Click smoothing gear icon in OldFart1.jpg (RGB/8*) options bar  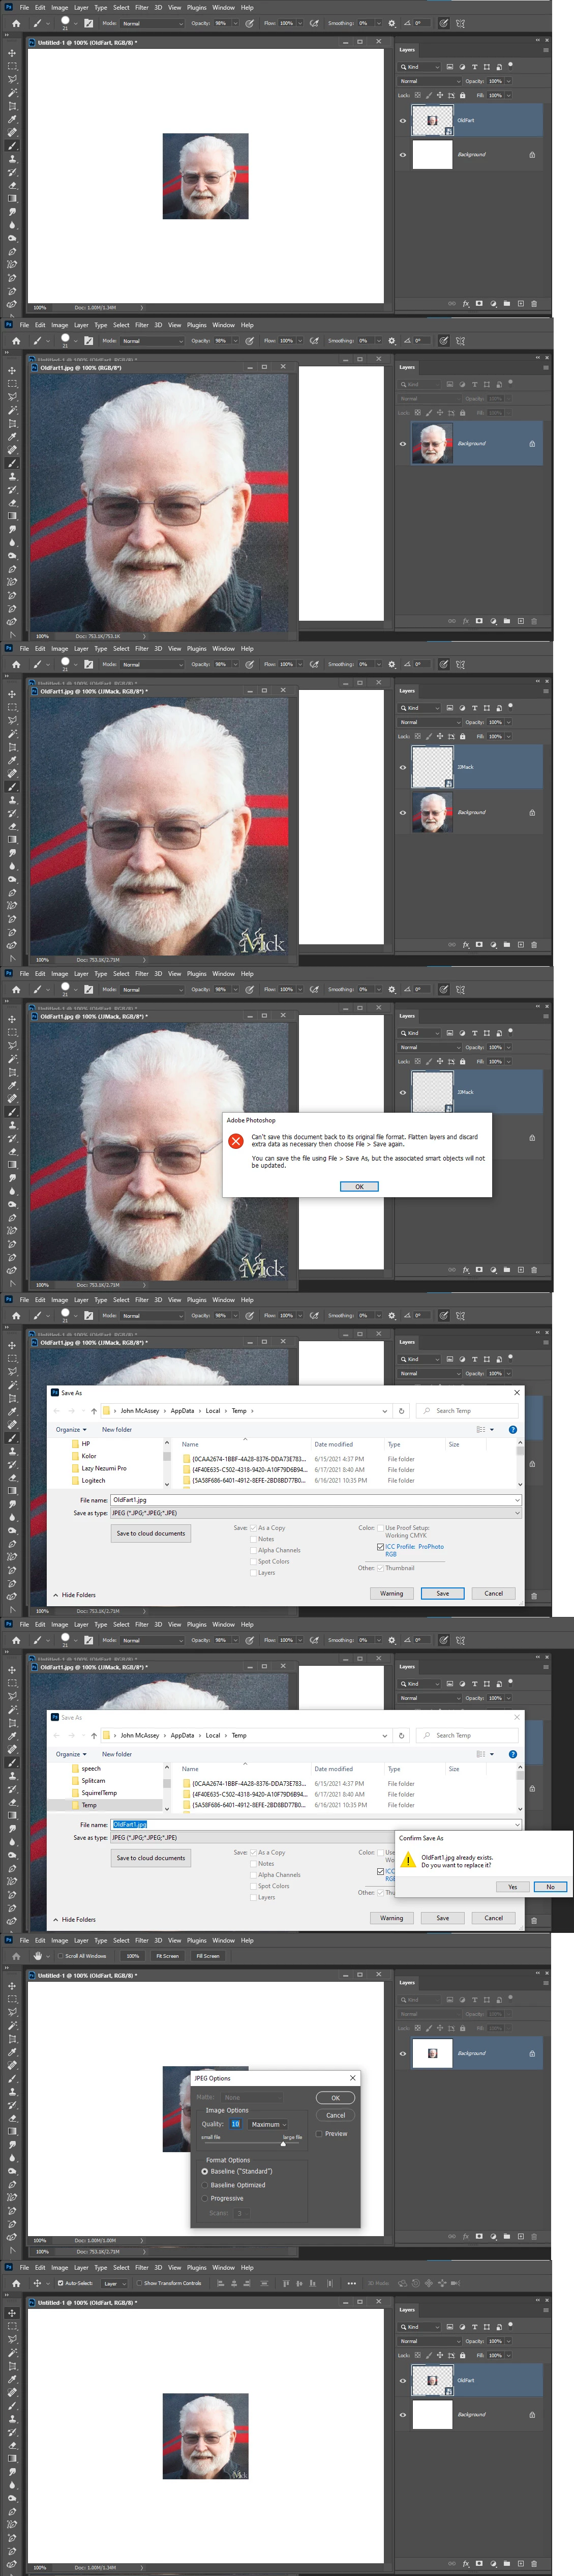[391, 341]
